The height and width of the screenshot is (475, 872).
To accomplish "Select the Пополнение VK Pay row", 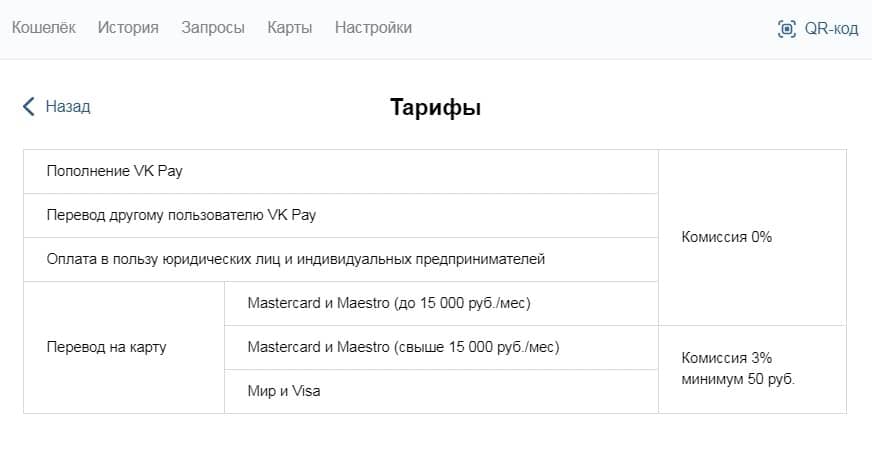I will (x=341, y=171).
